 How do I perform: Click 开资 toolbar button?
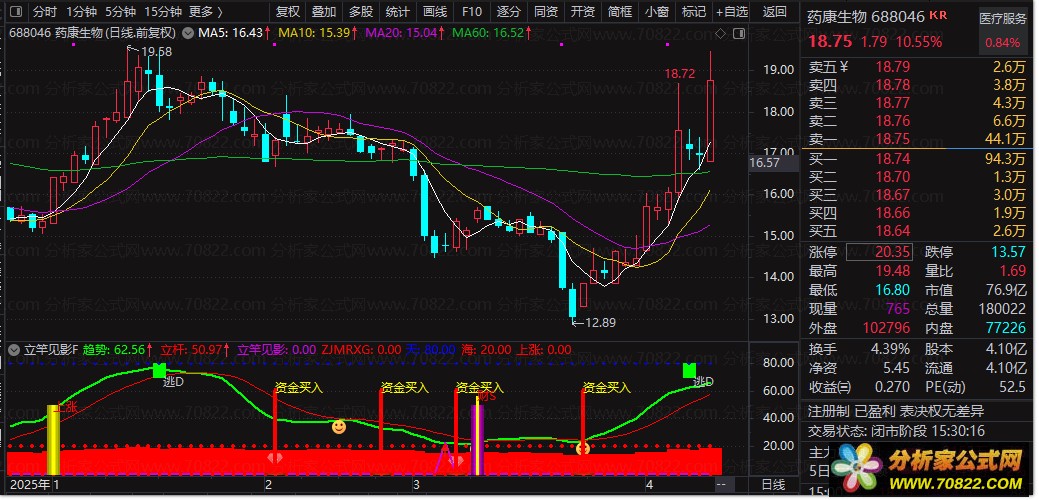[582, 12]
